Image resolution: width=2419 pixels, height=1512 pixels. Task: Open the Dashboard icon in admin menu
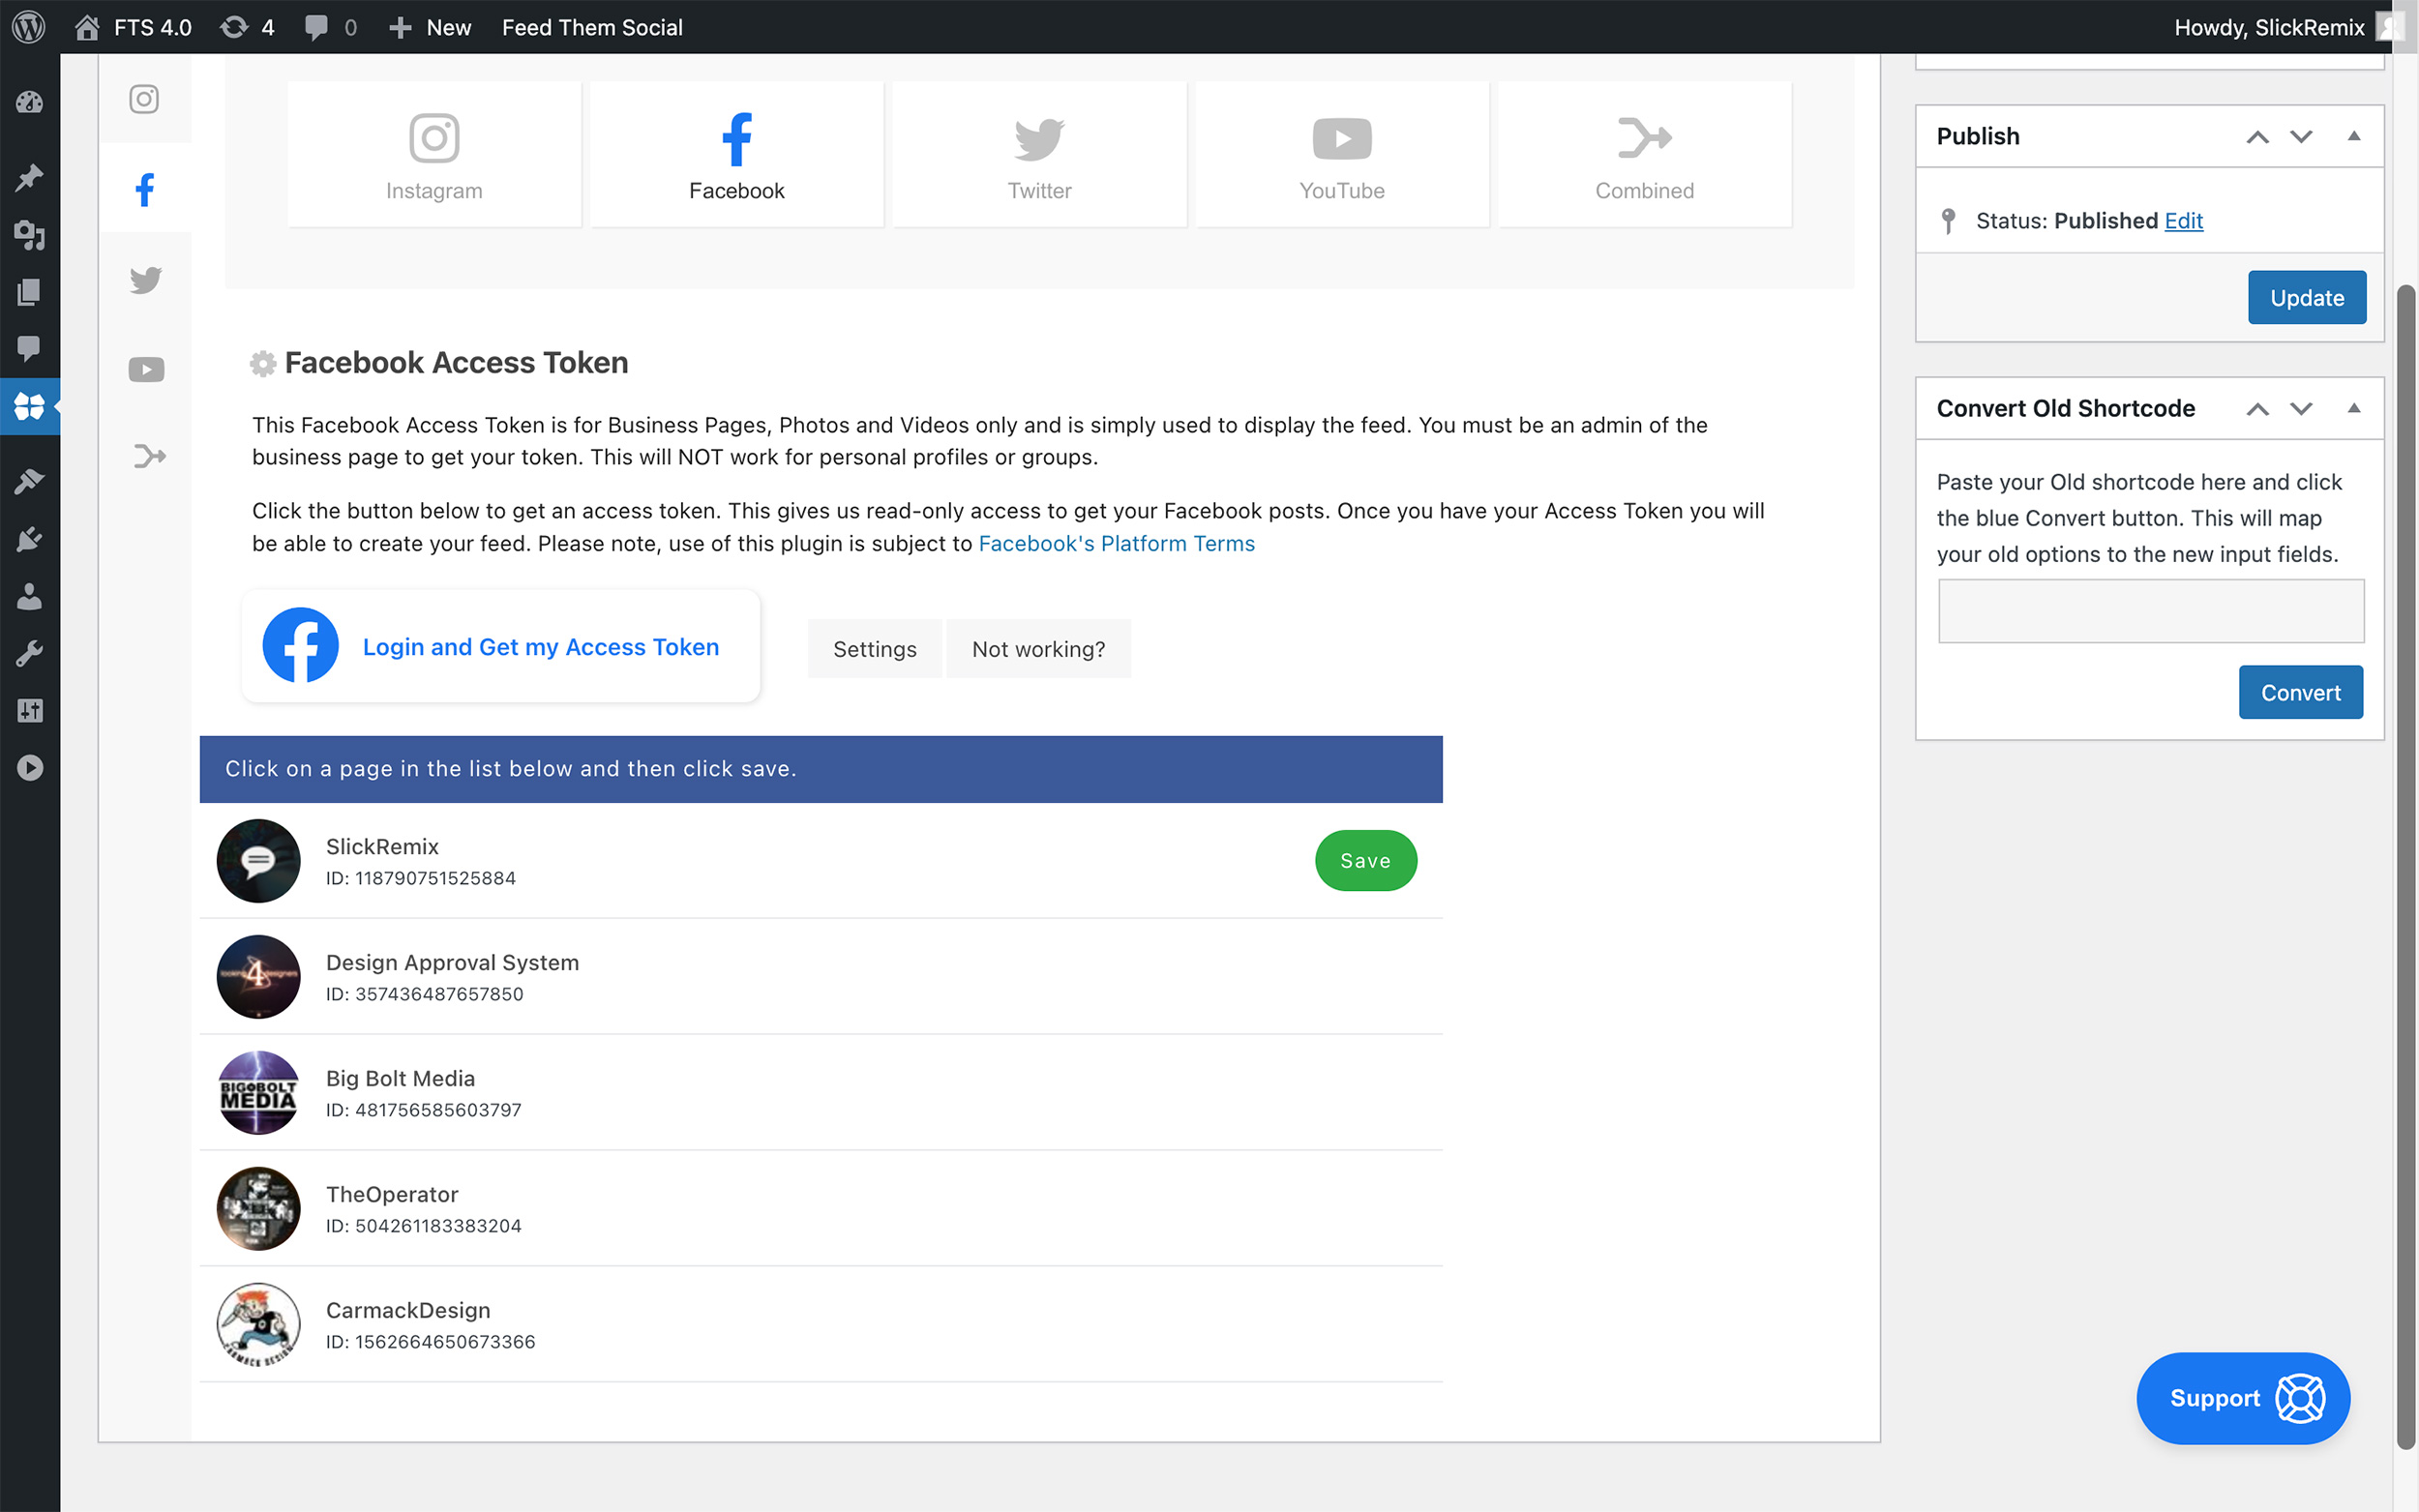click(x=29, y=102)
